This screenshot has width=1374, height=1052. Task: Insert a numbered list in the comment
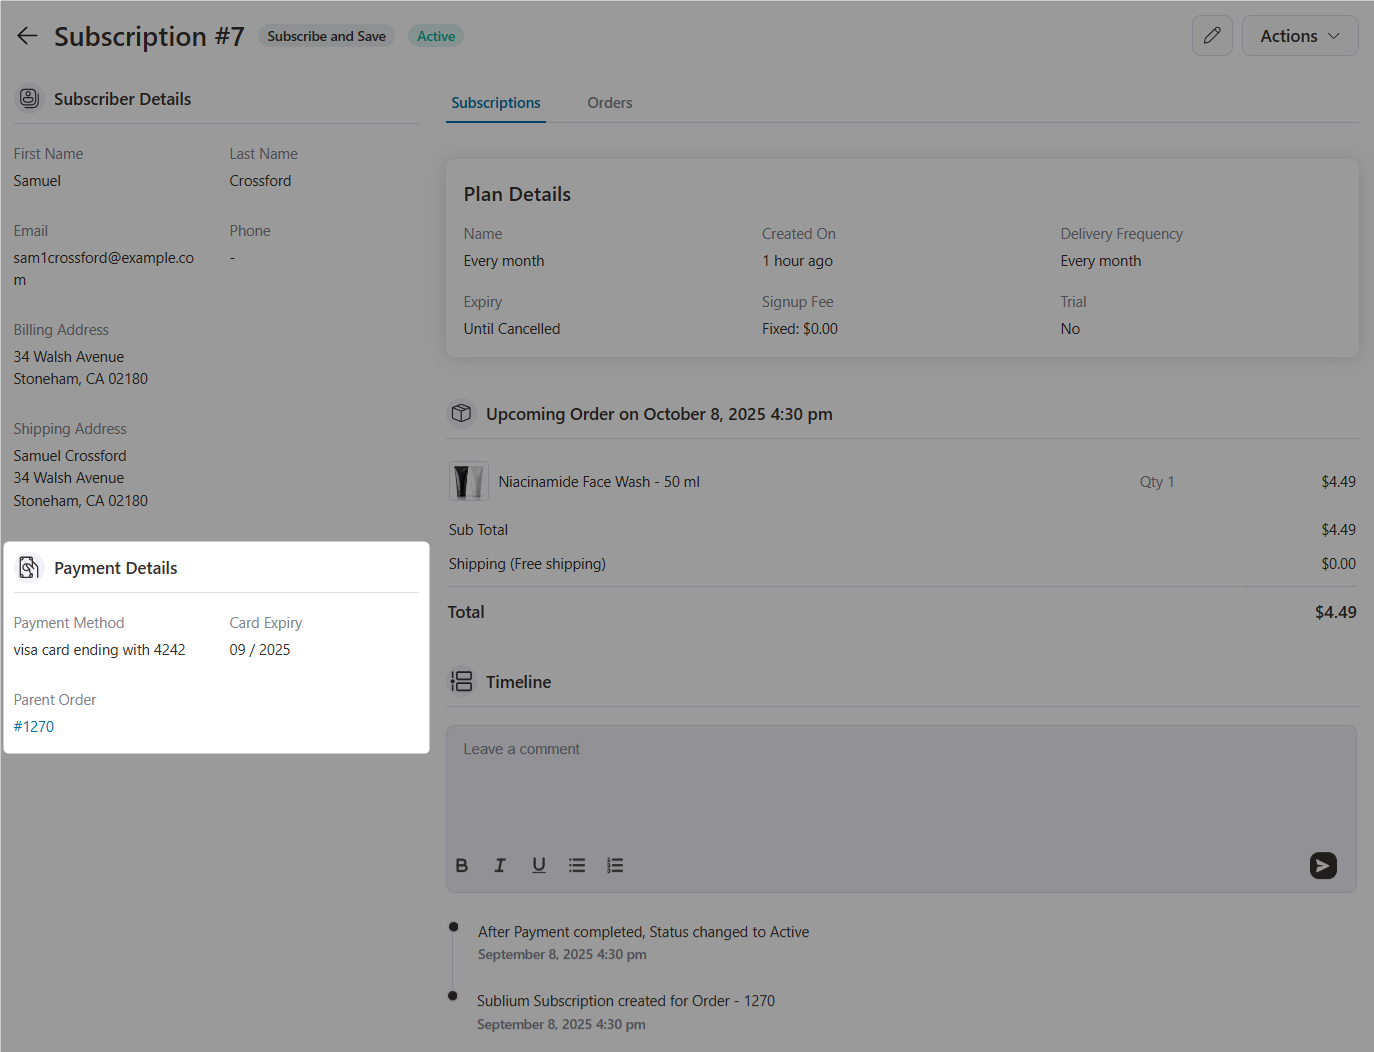click(x=615, y=865)
